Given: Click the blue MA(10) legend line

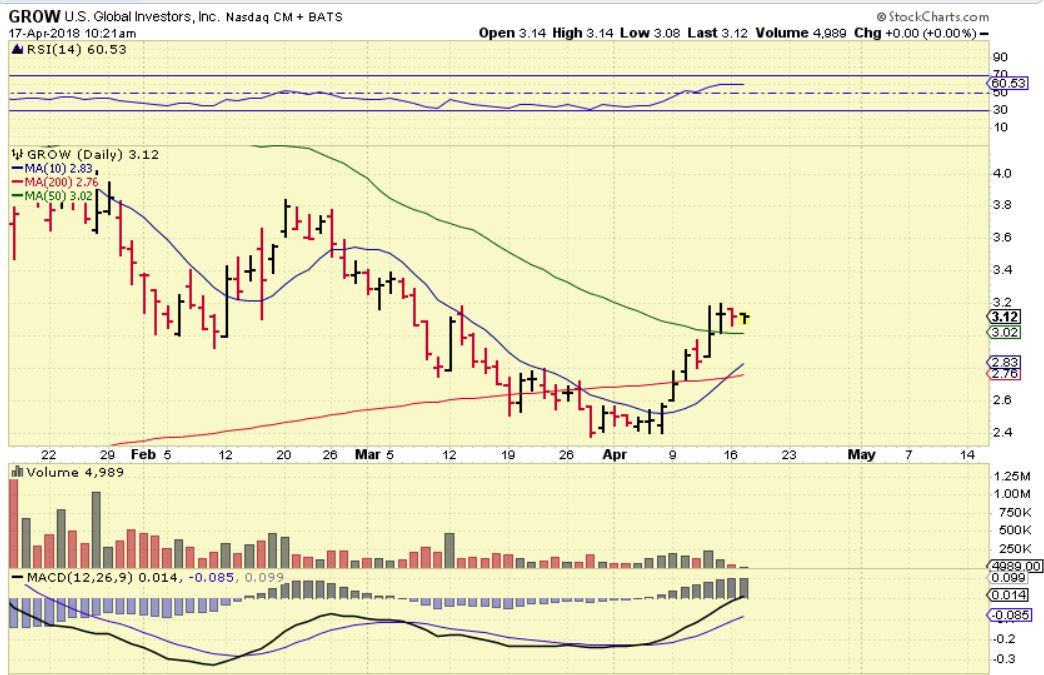Looking at the screenshot, I should coord(17,169).
